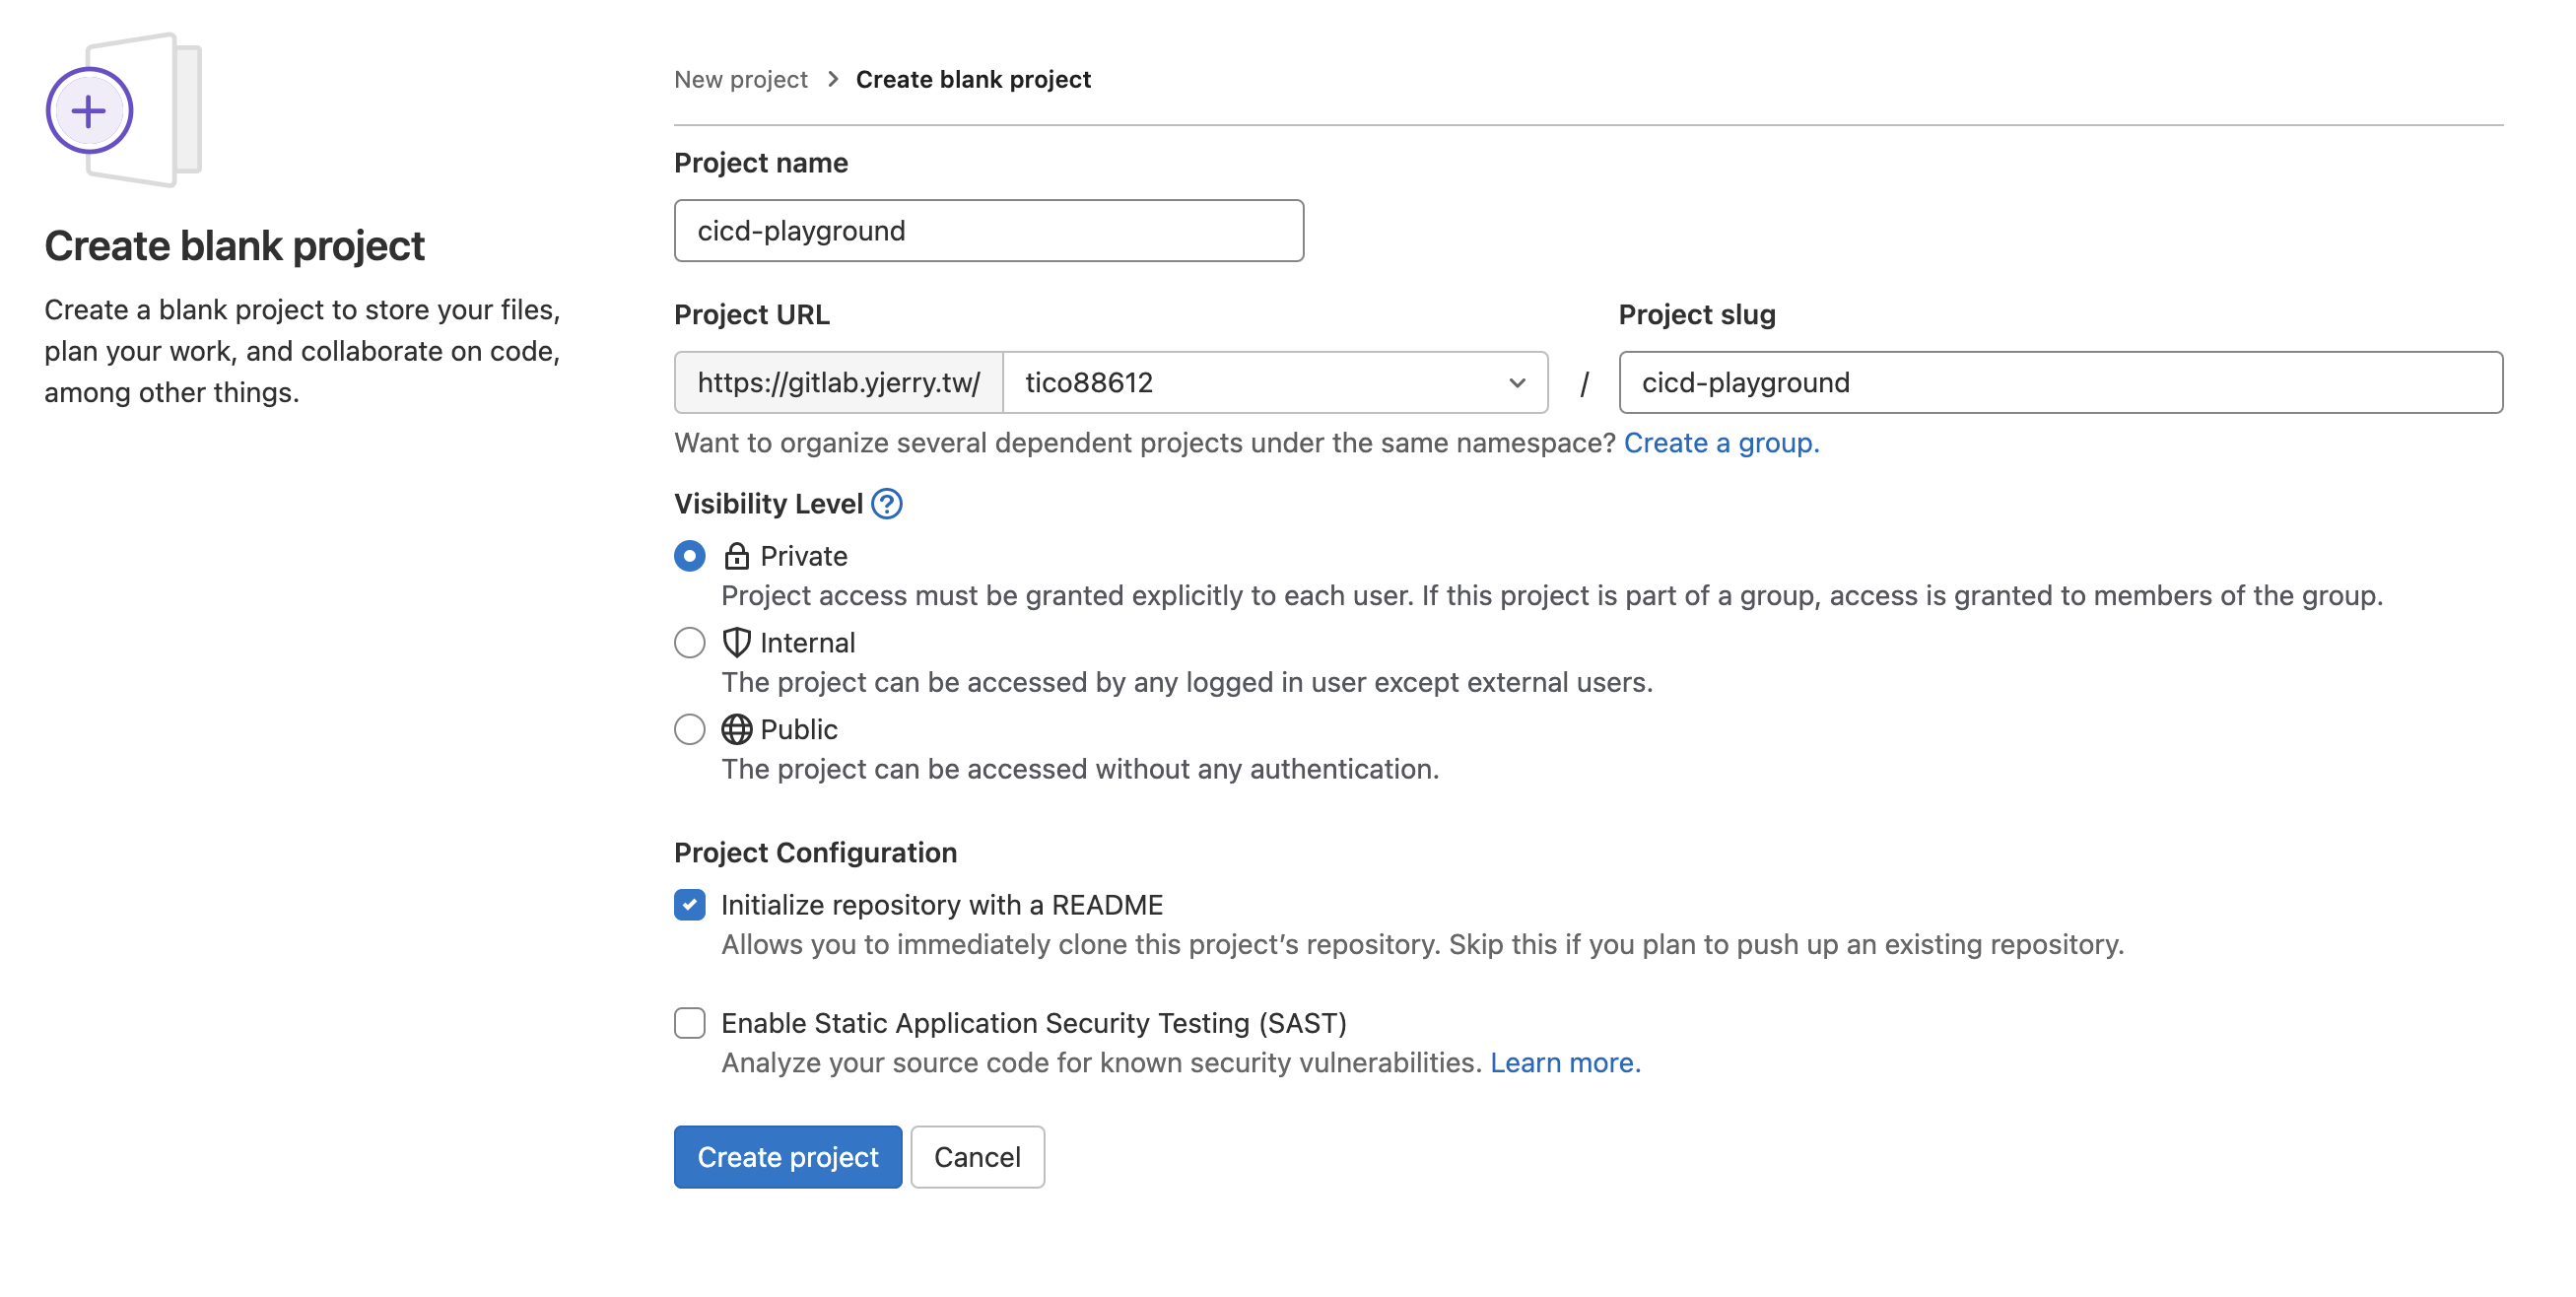Select the Private visibility radio button

tap(689, 556)
